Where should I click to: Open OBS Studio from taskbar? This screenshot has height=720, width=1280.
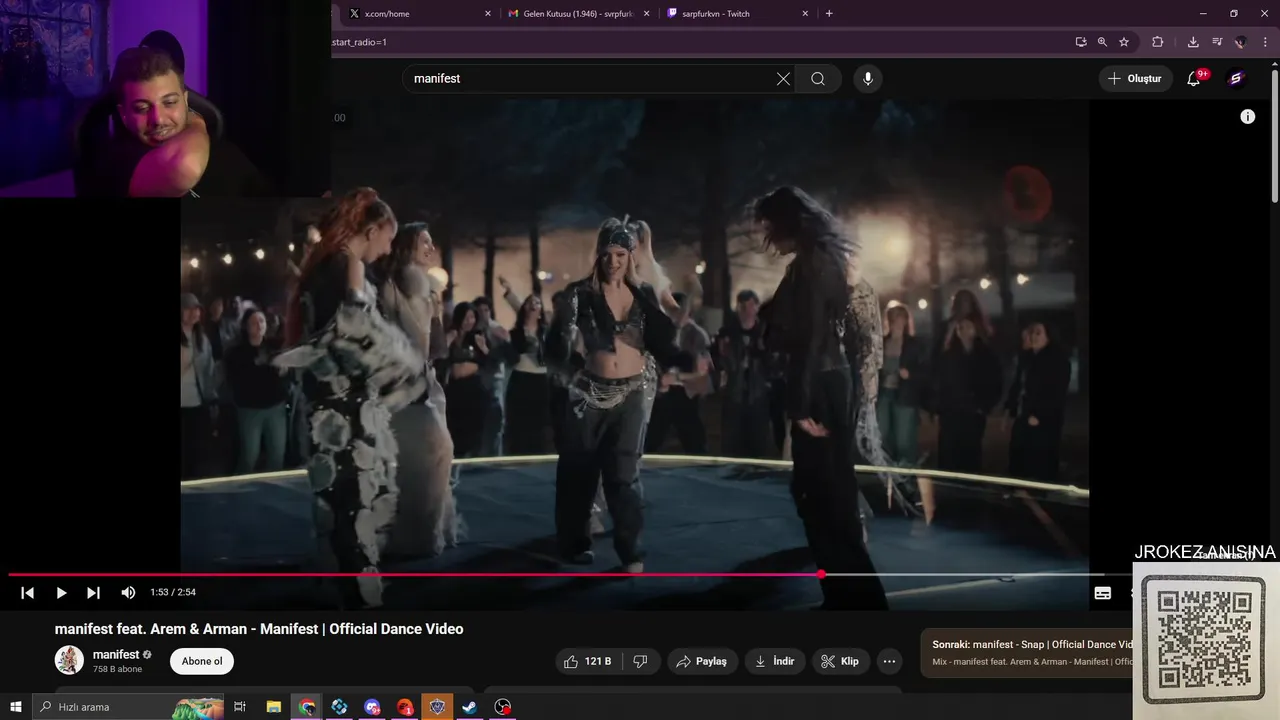click(x=503, y=707)
